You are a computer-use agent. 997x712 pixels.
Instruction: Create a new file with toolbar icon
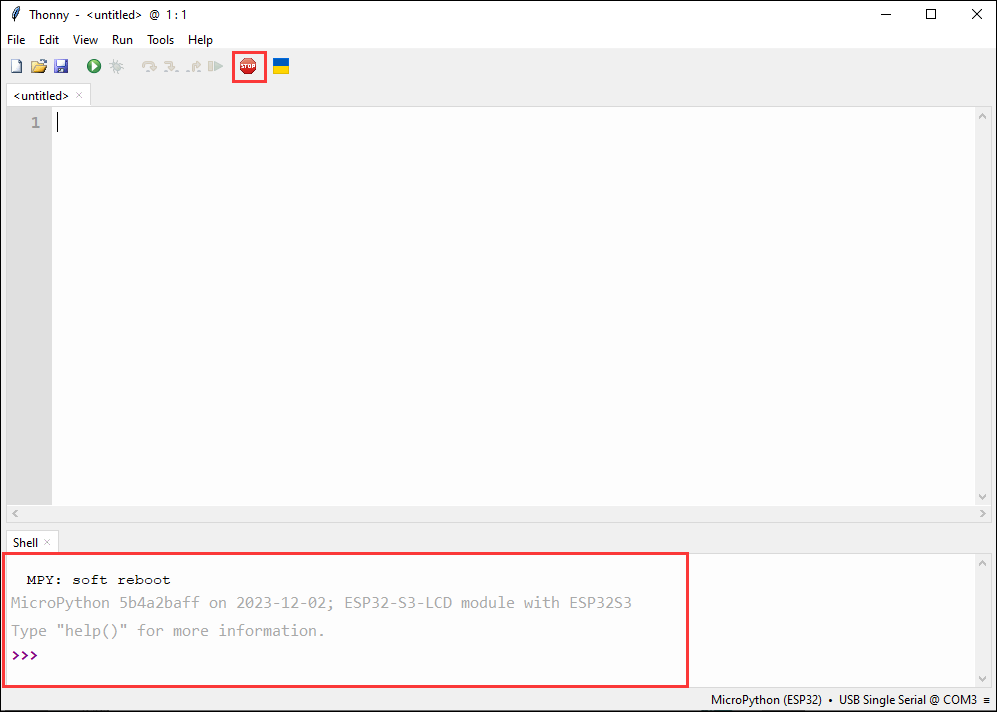click(16, 67)
